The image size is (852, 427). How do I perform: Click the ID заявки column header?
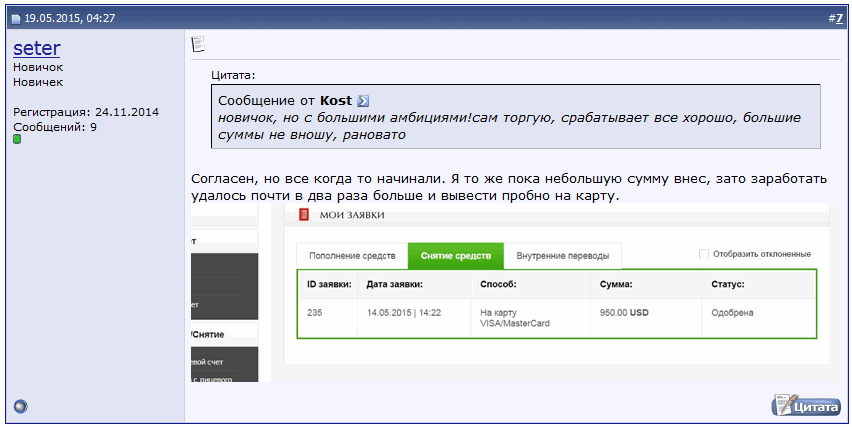click(329, 284)
